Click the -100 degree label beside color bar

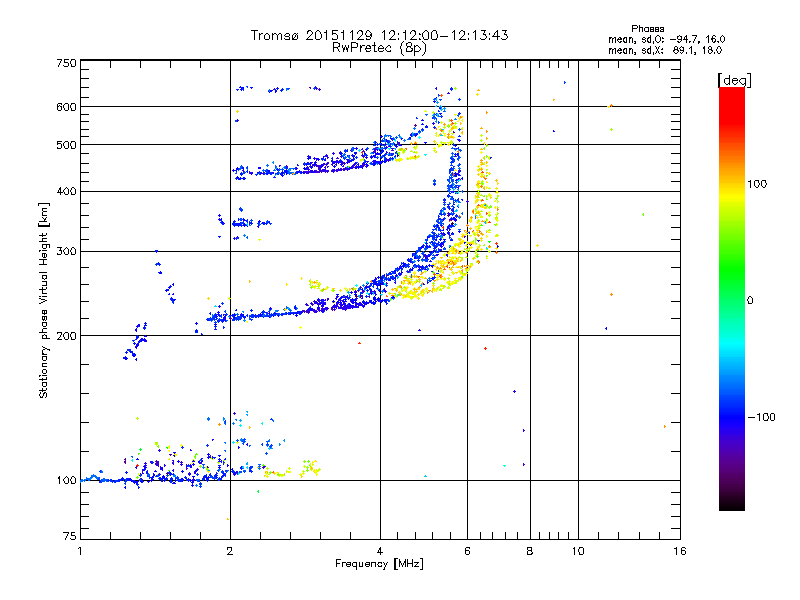click(761, 417)
